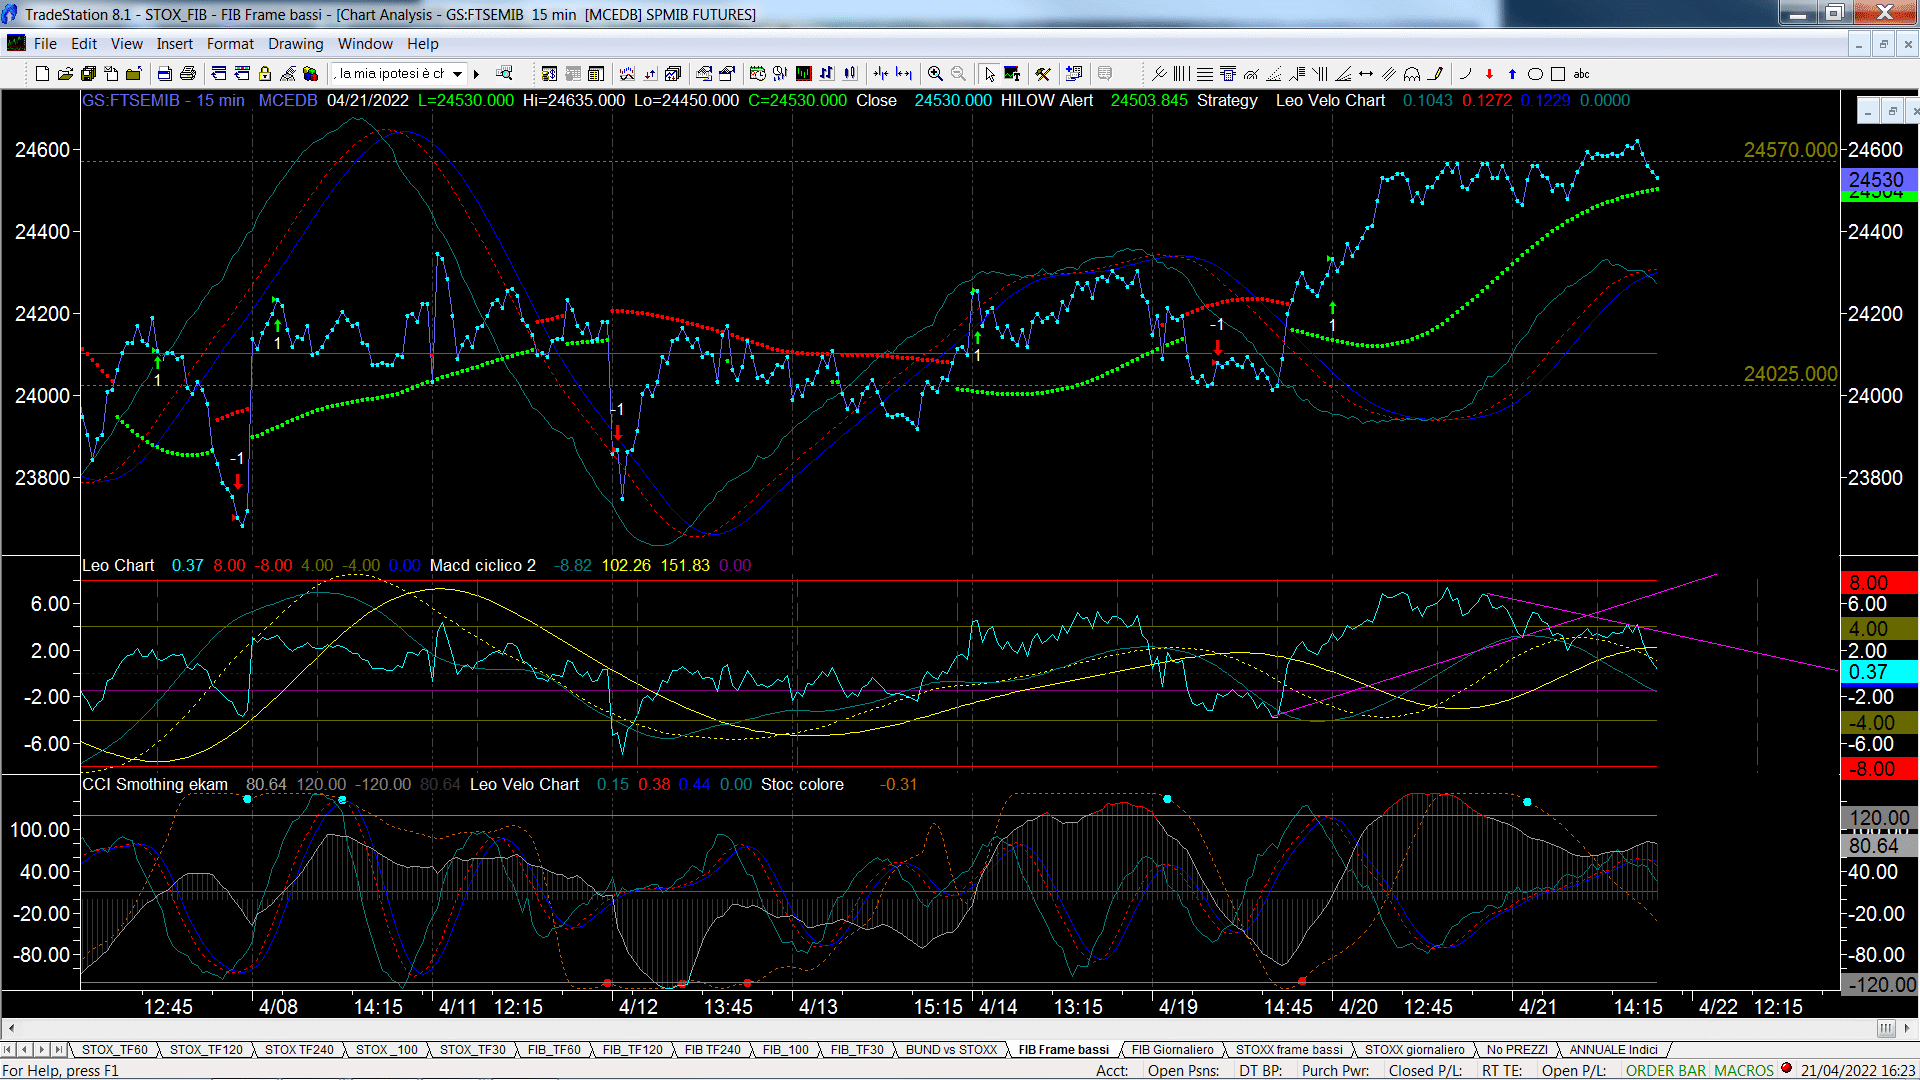Viewport: 1920px width, 1080px height.
Task: Switch to the STOX TF240 tab
Action: pos(299,1049)
